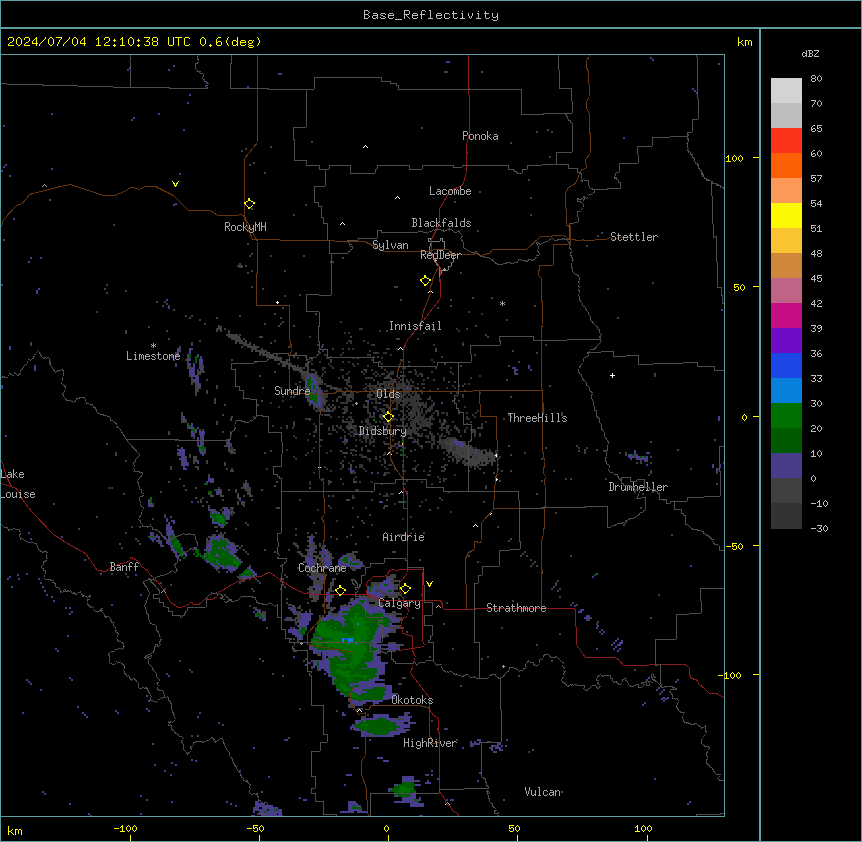
Task: Click the -30 value on the dBZ scale
Action: [x=819, y=528]
